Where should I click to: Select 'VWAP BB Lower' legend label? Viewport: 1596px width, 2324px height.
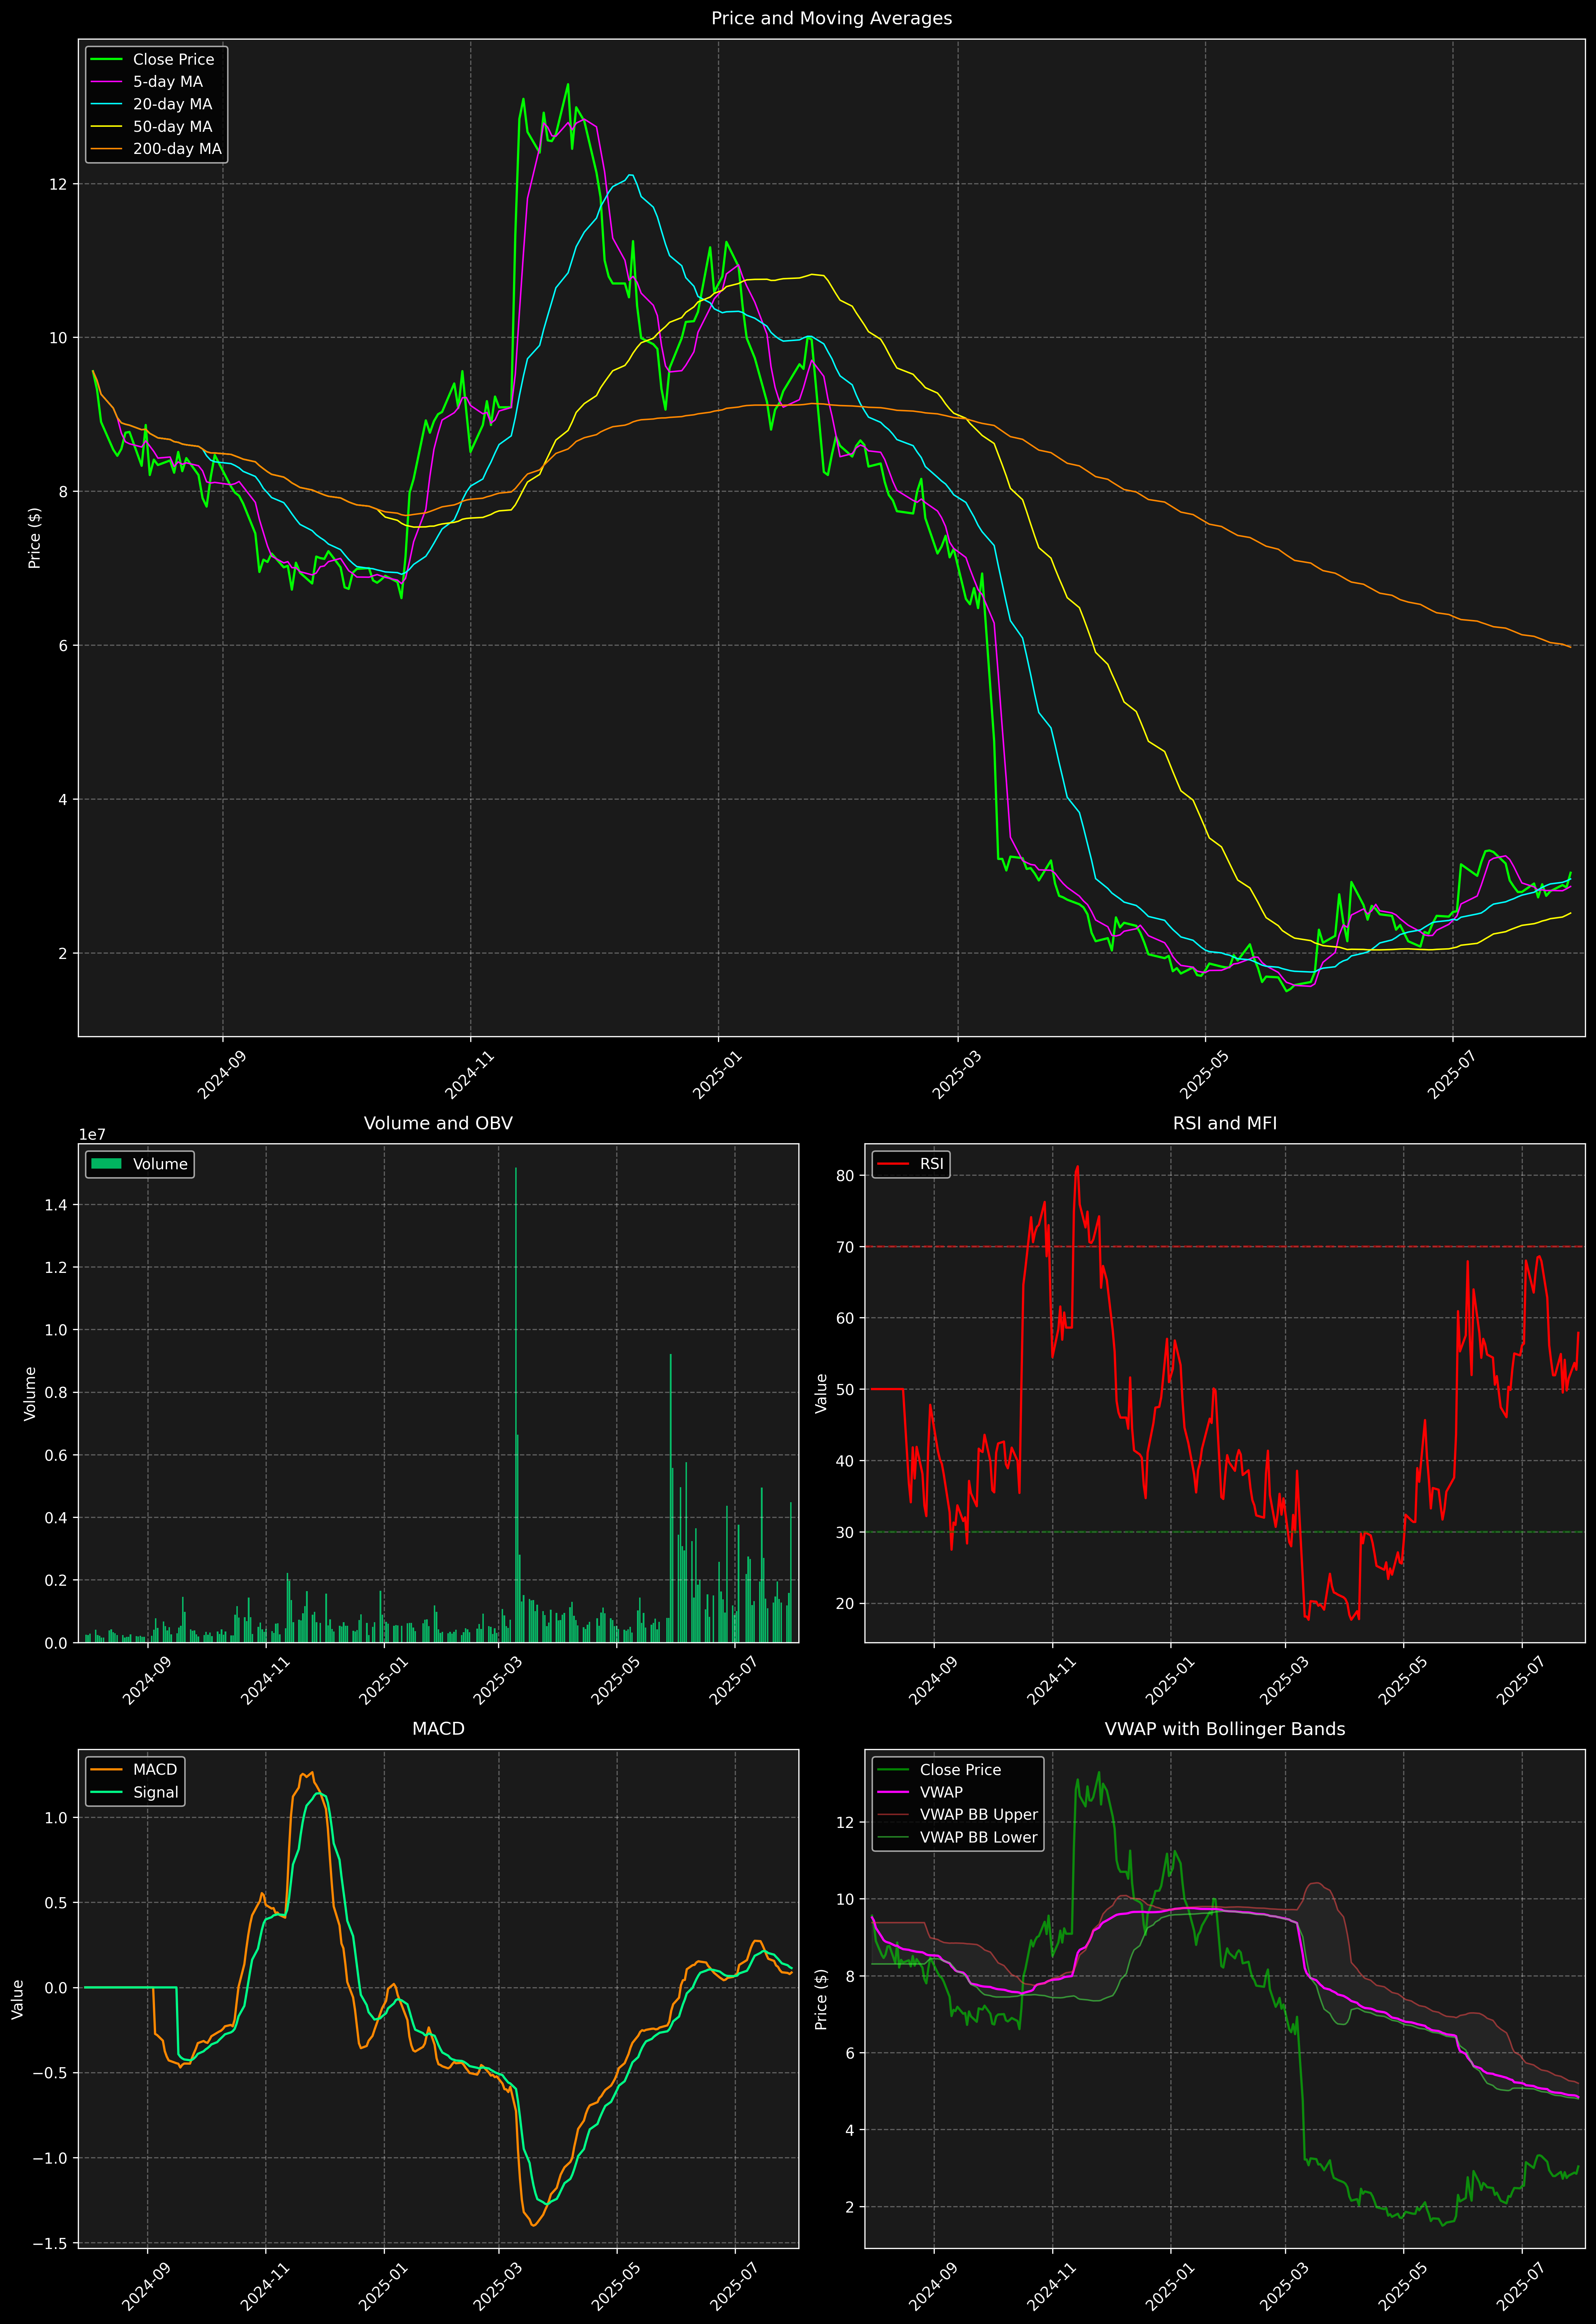click(979, 1837)
